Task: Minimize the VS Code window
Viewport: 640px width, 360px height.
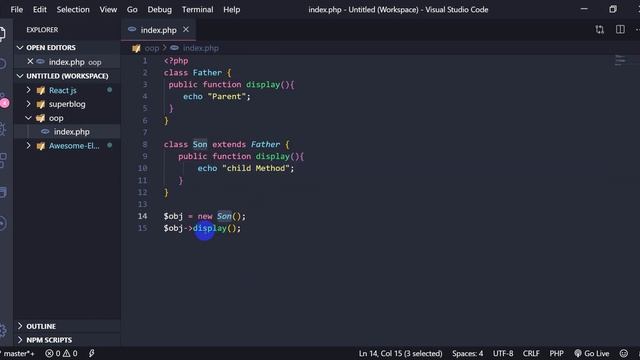Action: pos(584,9)
